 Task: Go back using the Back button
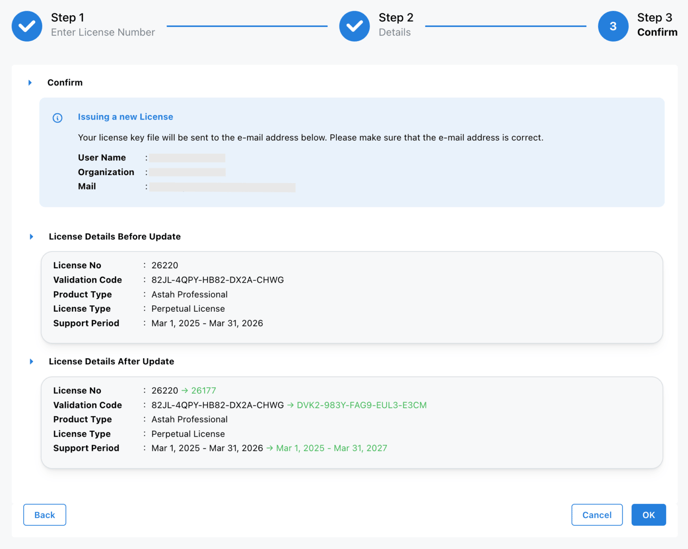[45, 515]
